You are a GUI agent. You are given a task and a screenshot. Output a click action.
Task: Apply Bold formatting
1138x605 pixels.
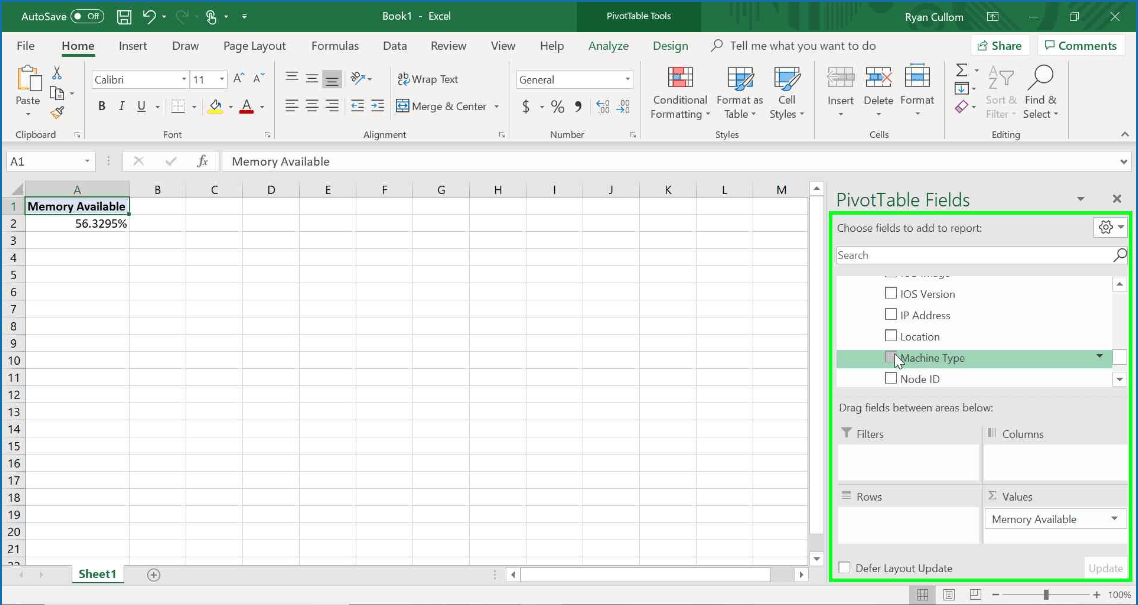[102, 106]
